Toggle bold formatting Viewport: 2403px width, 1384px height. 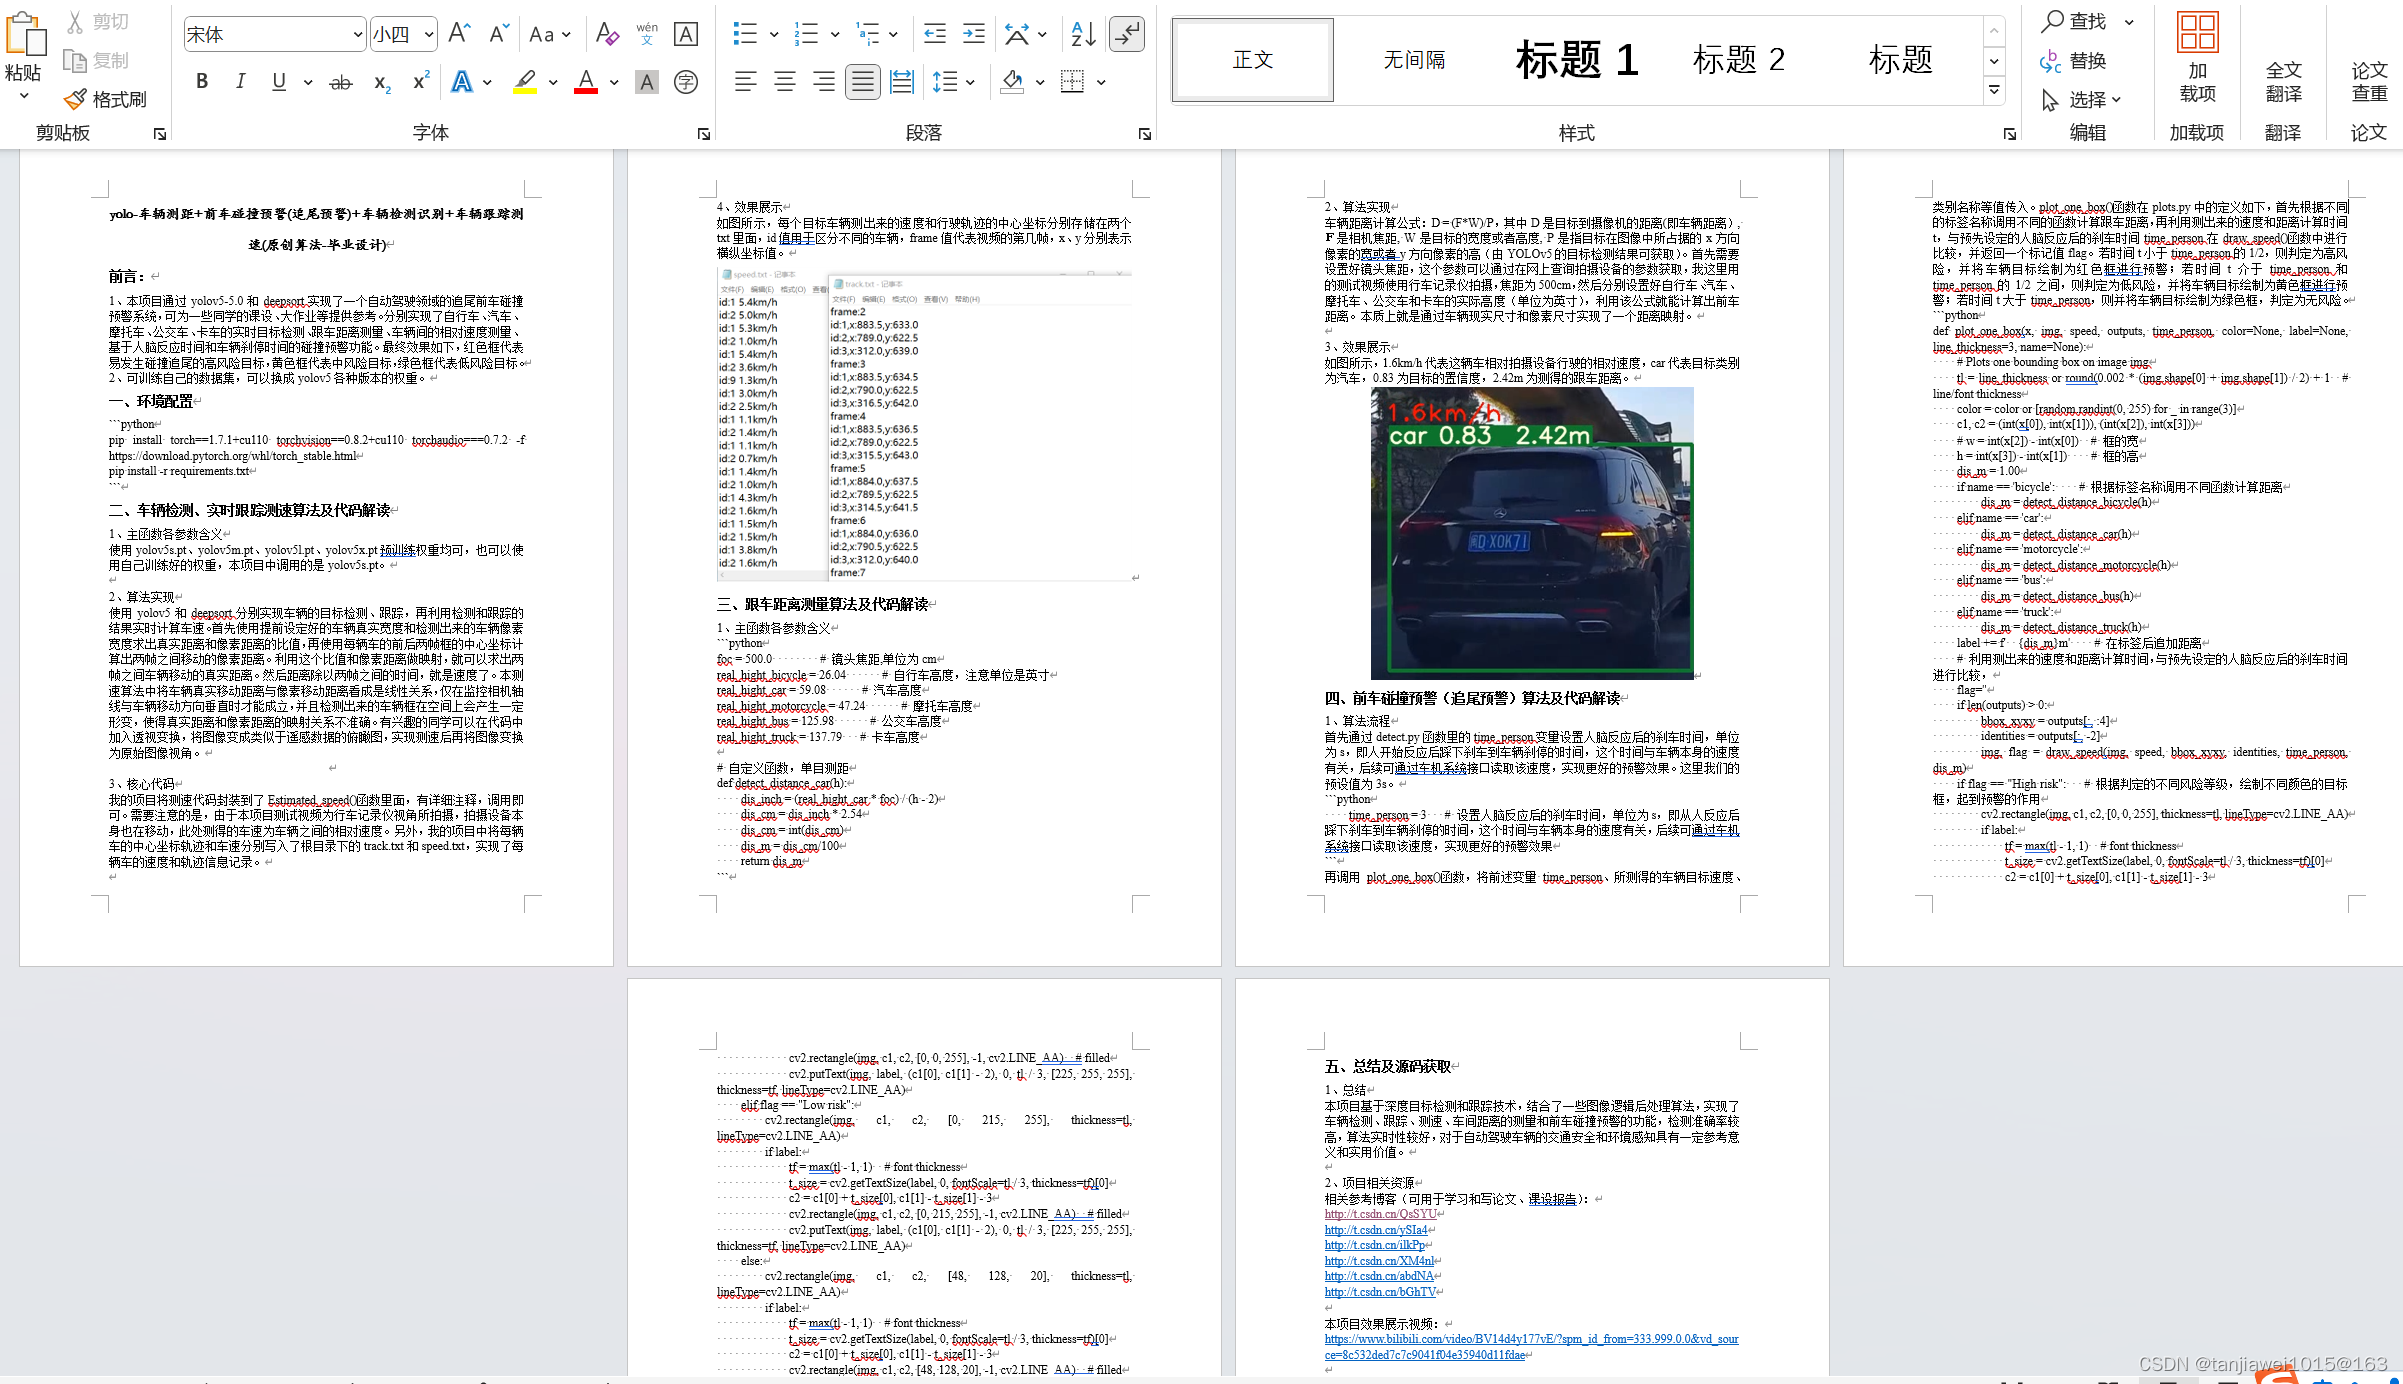coord(202,82)
